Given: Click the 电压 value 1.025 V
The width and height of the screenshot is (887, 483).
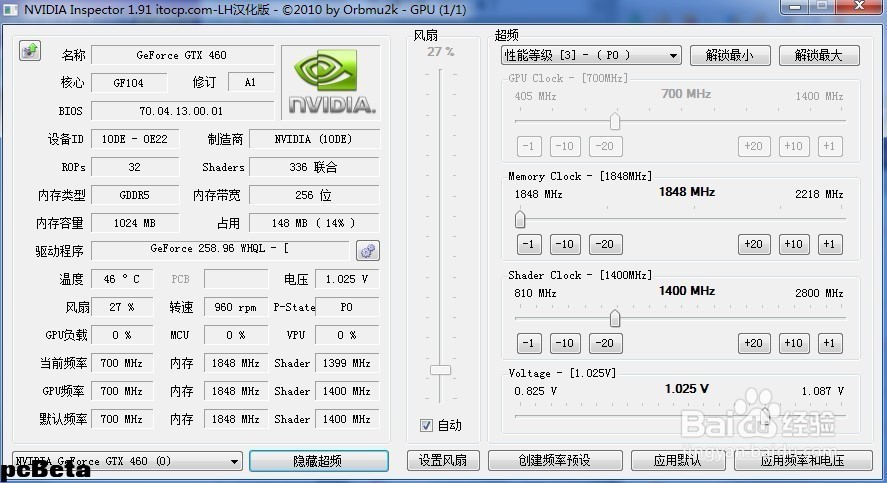Looking at the screenshot, I should pos(347,279).
